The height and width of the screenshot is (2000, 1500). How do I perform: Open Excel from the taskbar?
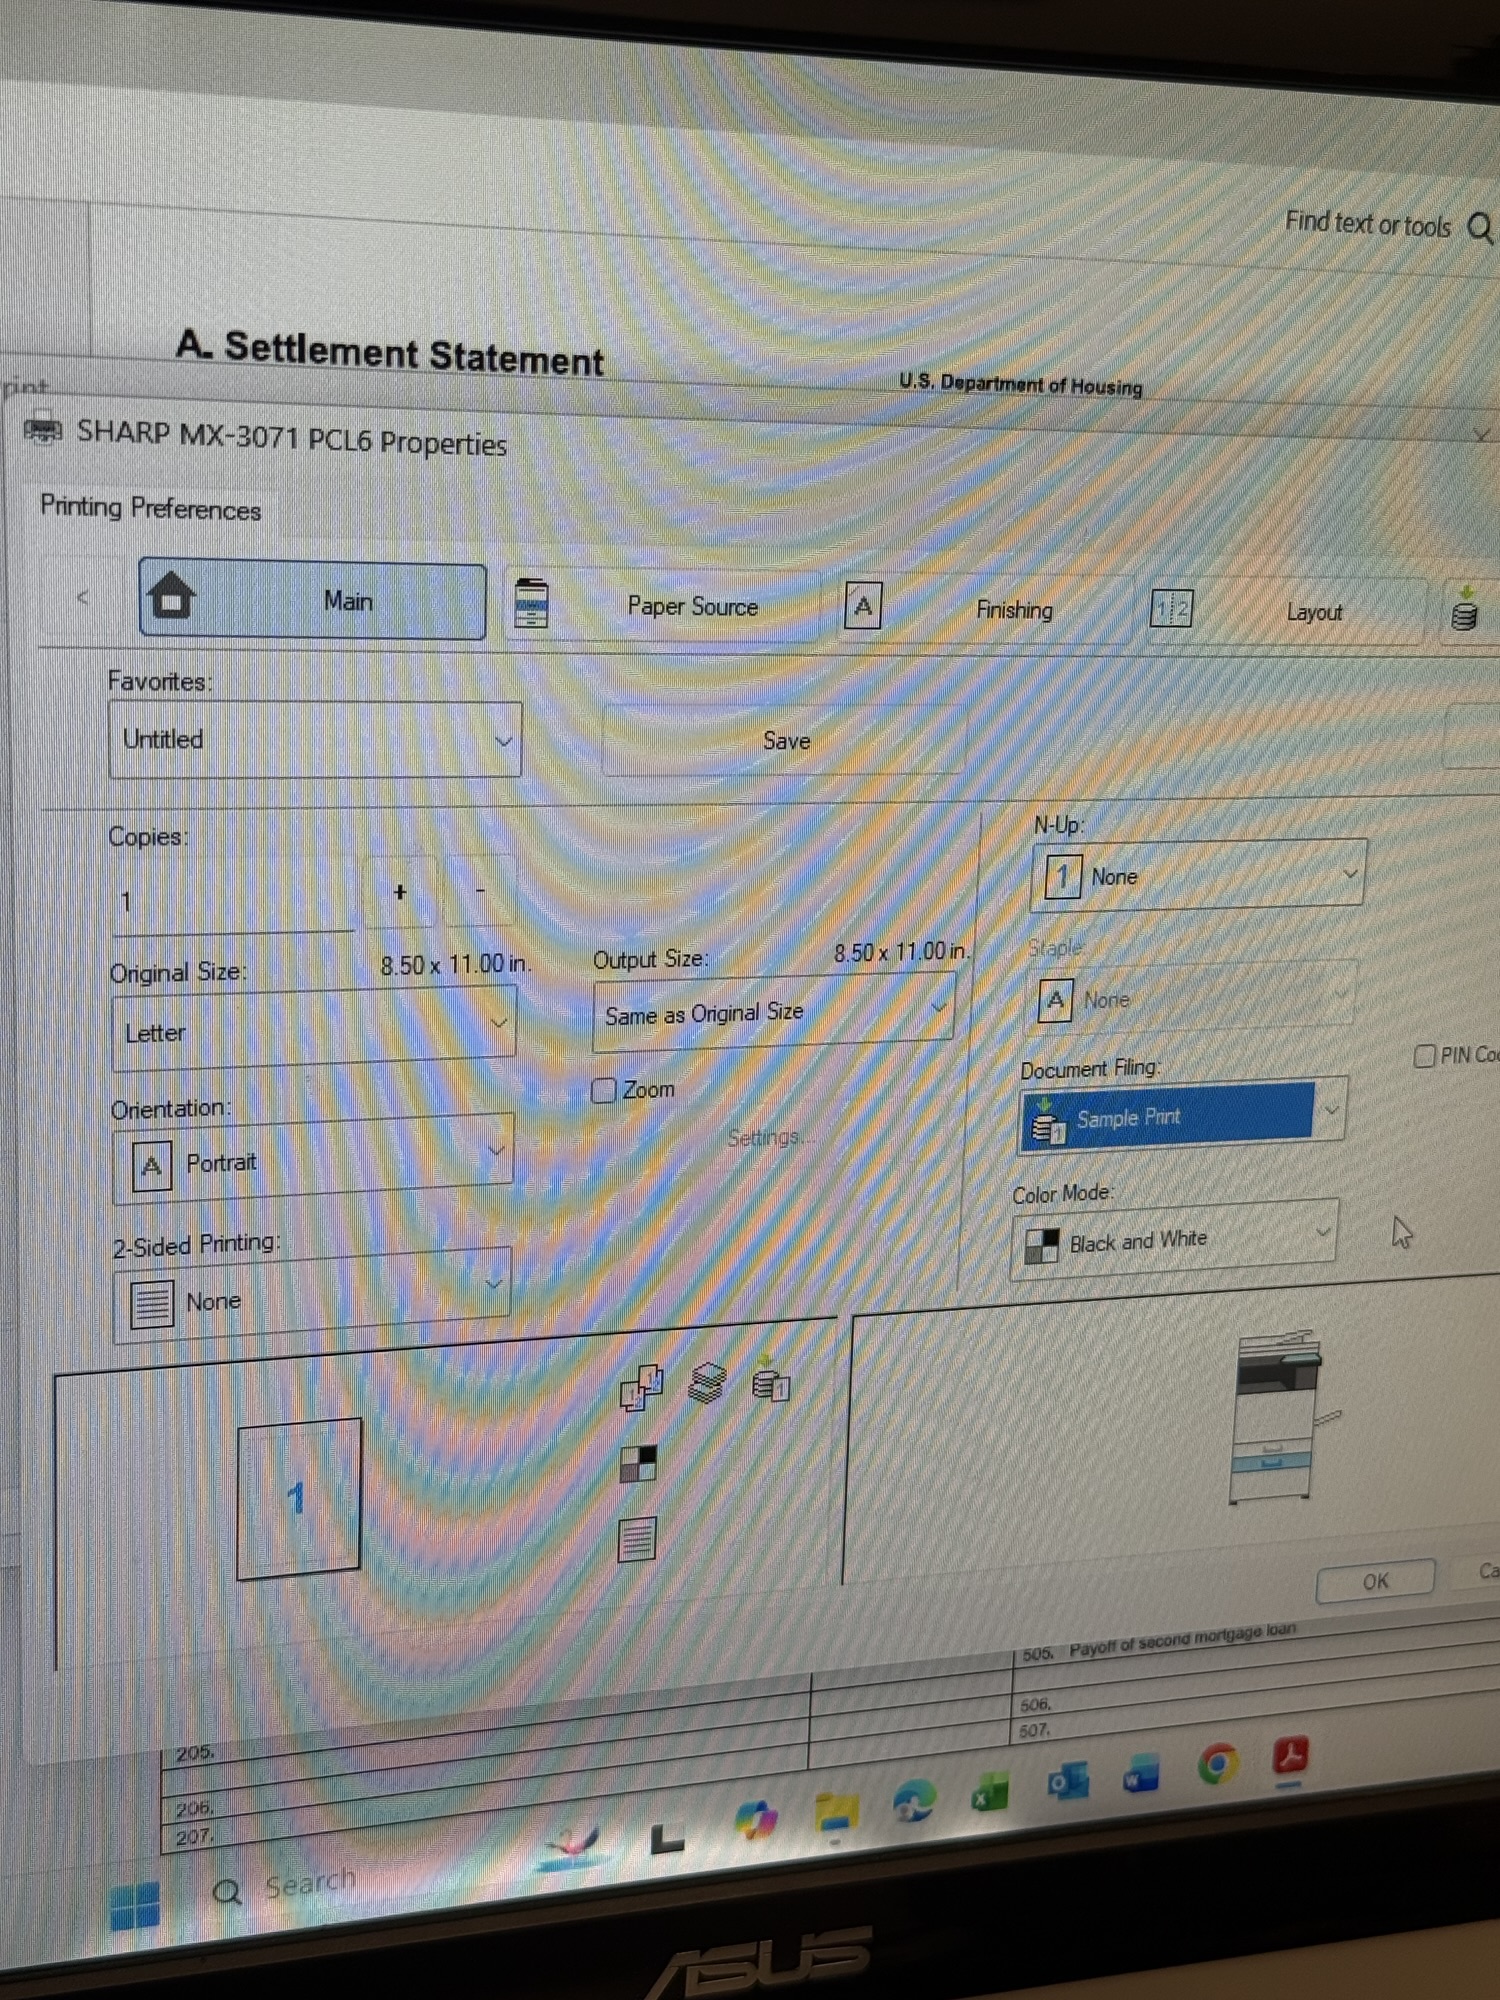tap(990, 1793)
